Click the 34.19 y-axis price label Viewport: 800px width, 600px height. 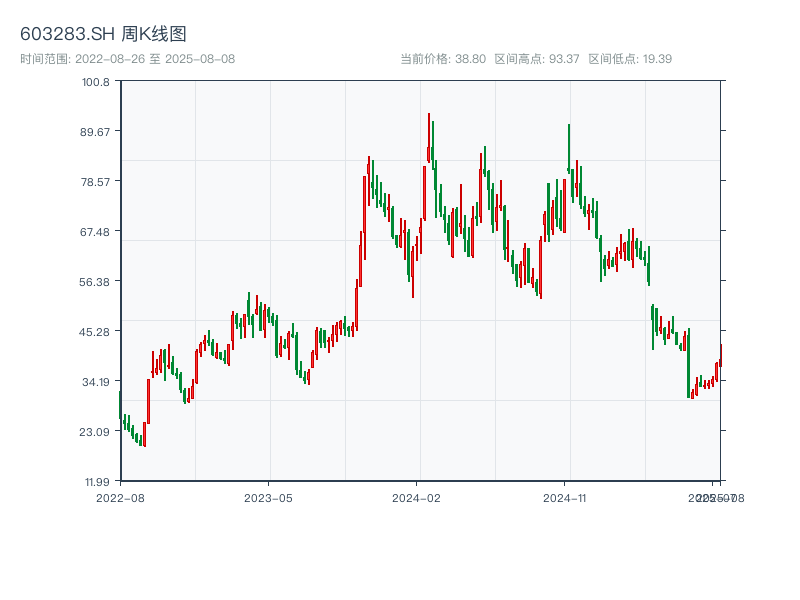[96, 381]
